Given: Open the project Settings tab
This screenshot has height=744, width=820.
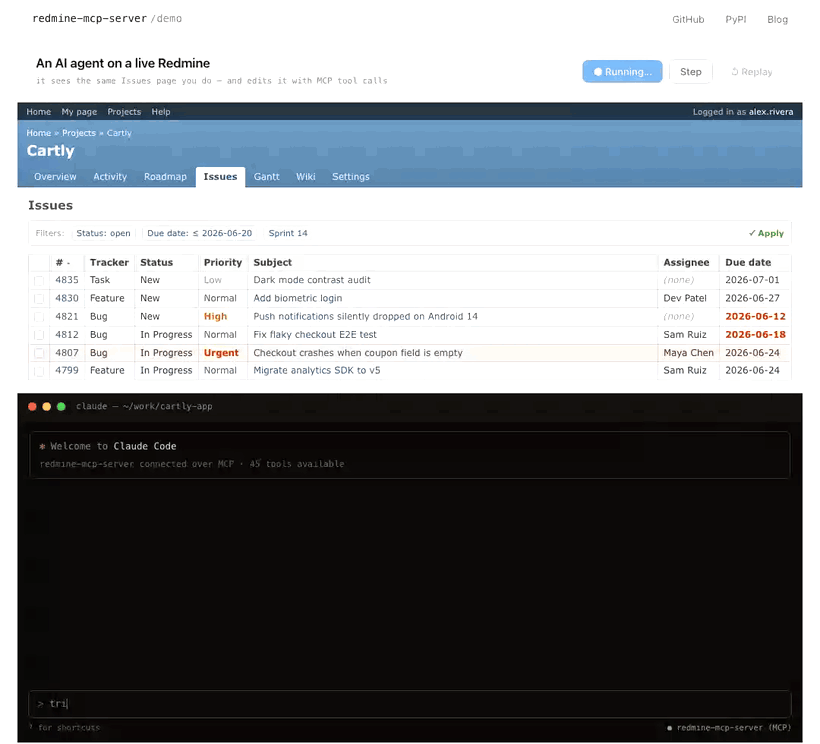Looking at the screenshot, I should 351,177.
